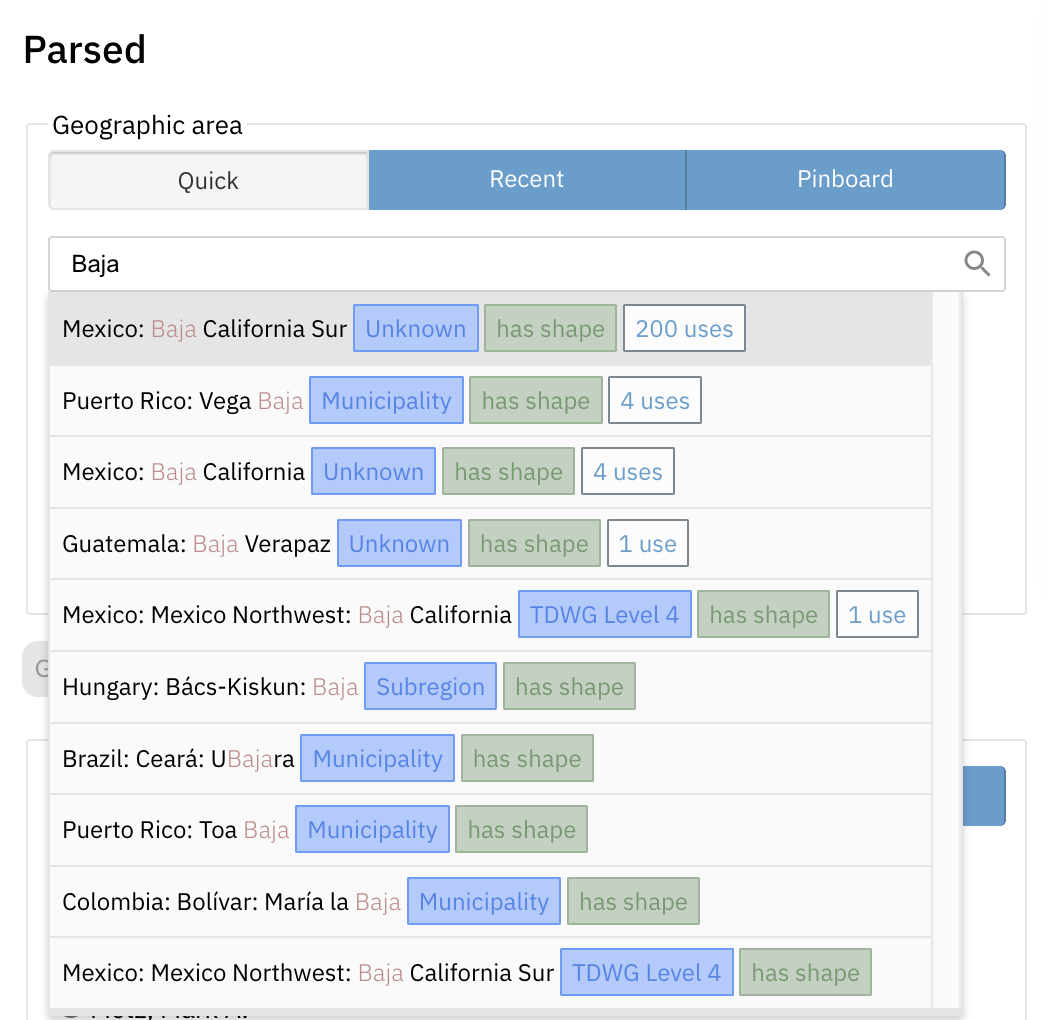Click the 1 use badge for Guatemala: Baja Verapaz

pyautogui.click(x=648, y=543)
